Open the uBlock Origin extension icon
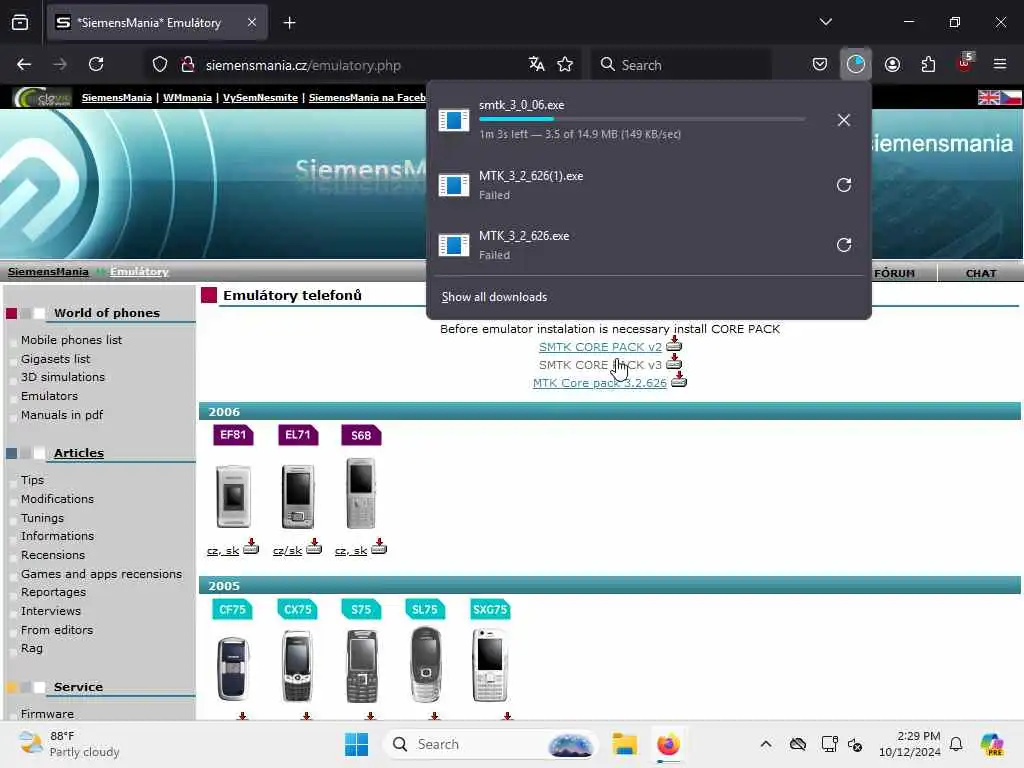 click(x=965, y=63)
